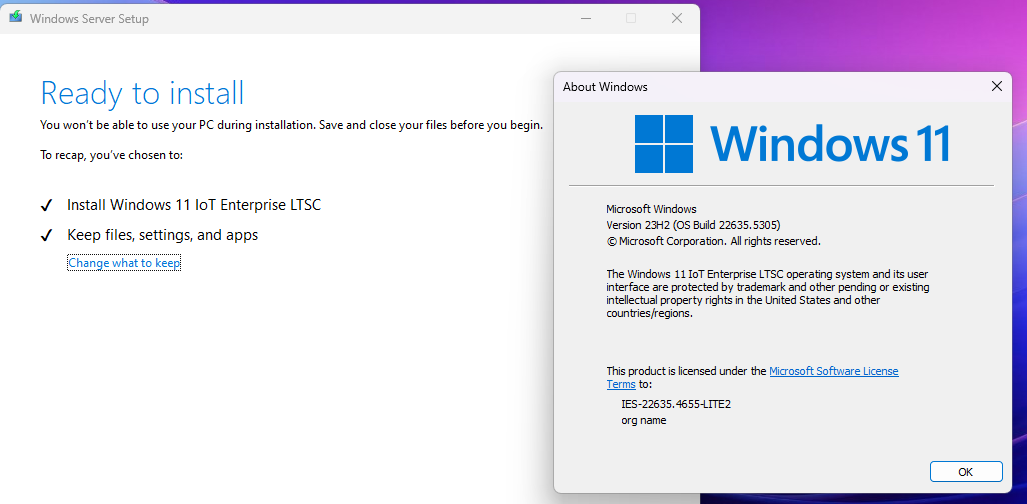1027x504 pixels.
Task: Click the Version 23H2 OS Build line
Action: click(694, 225)
